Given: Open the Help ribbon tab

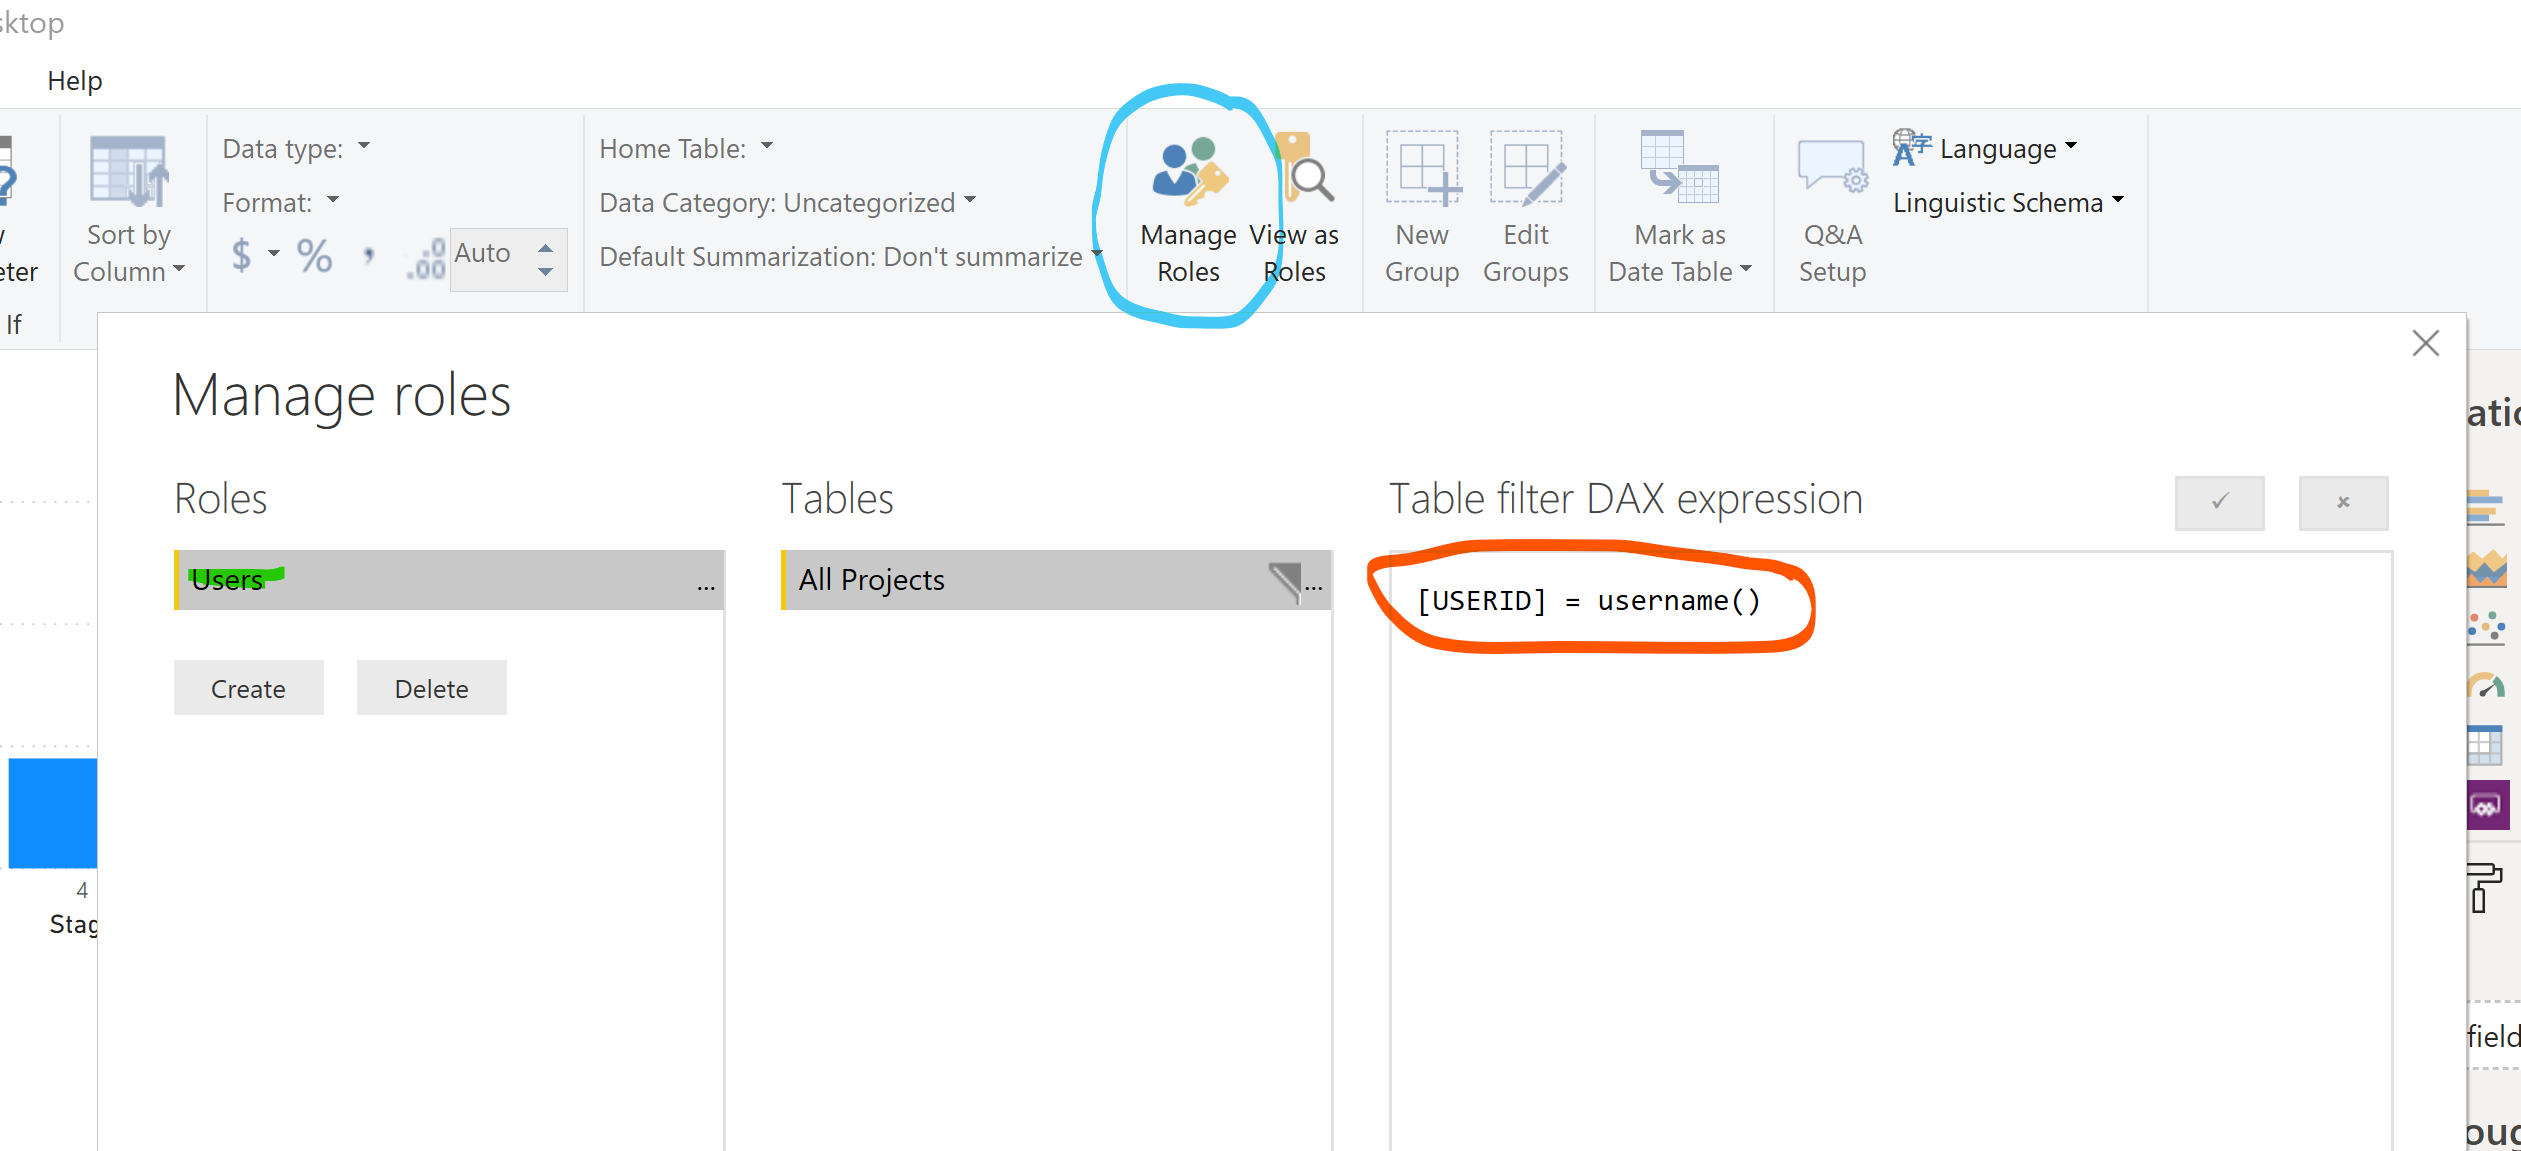Looking at the screenshot, I should coord(75,81).
